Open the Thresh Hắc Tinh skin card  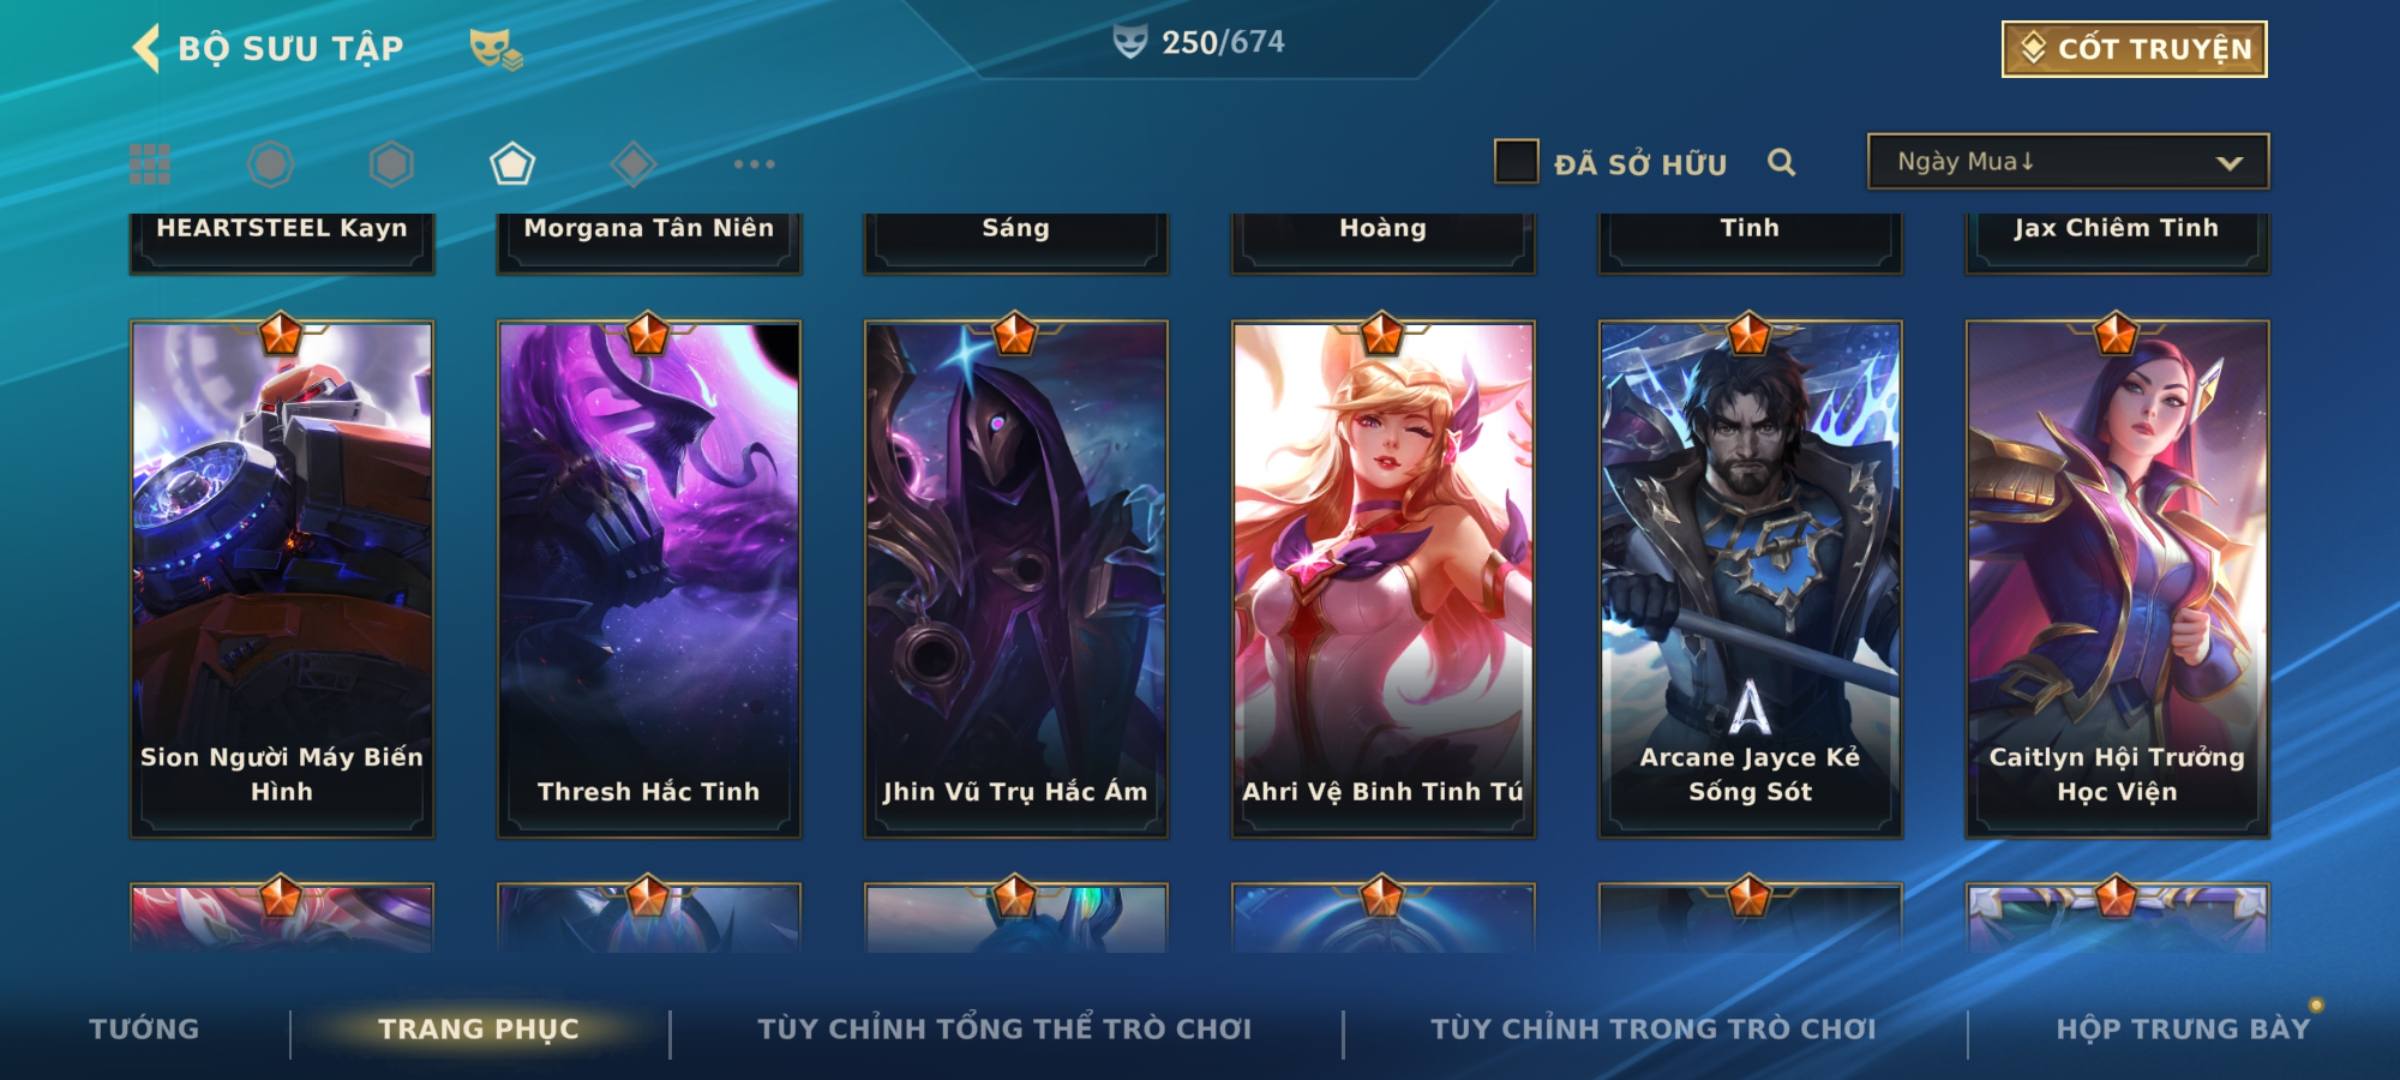649,578
